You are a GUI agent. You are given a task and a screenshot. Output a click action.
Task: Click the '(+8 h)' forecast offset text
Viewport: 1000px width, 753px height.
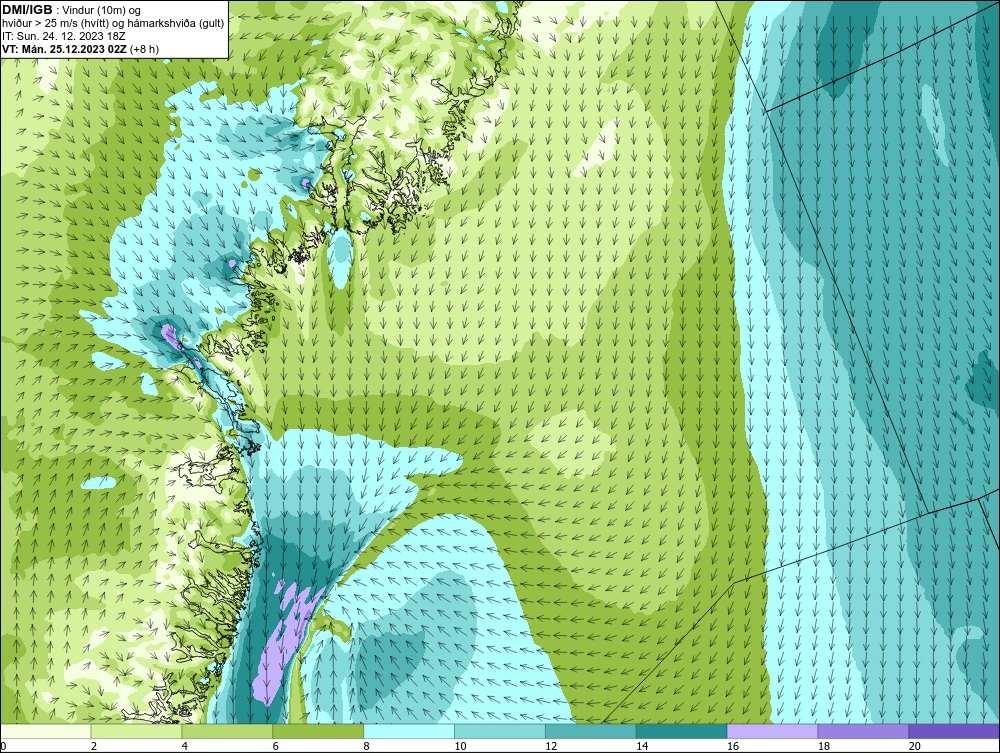[144, 48]
